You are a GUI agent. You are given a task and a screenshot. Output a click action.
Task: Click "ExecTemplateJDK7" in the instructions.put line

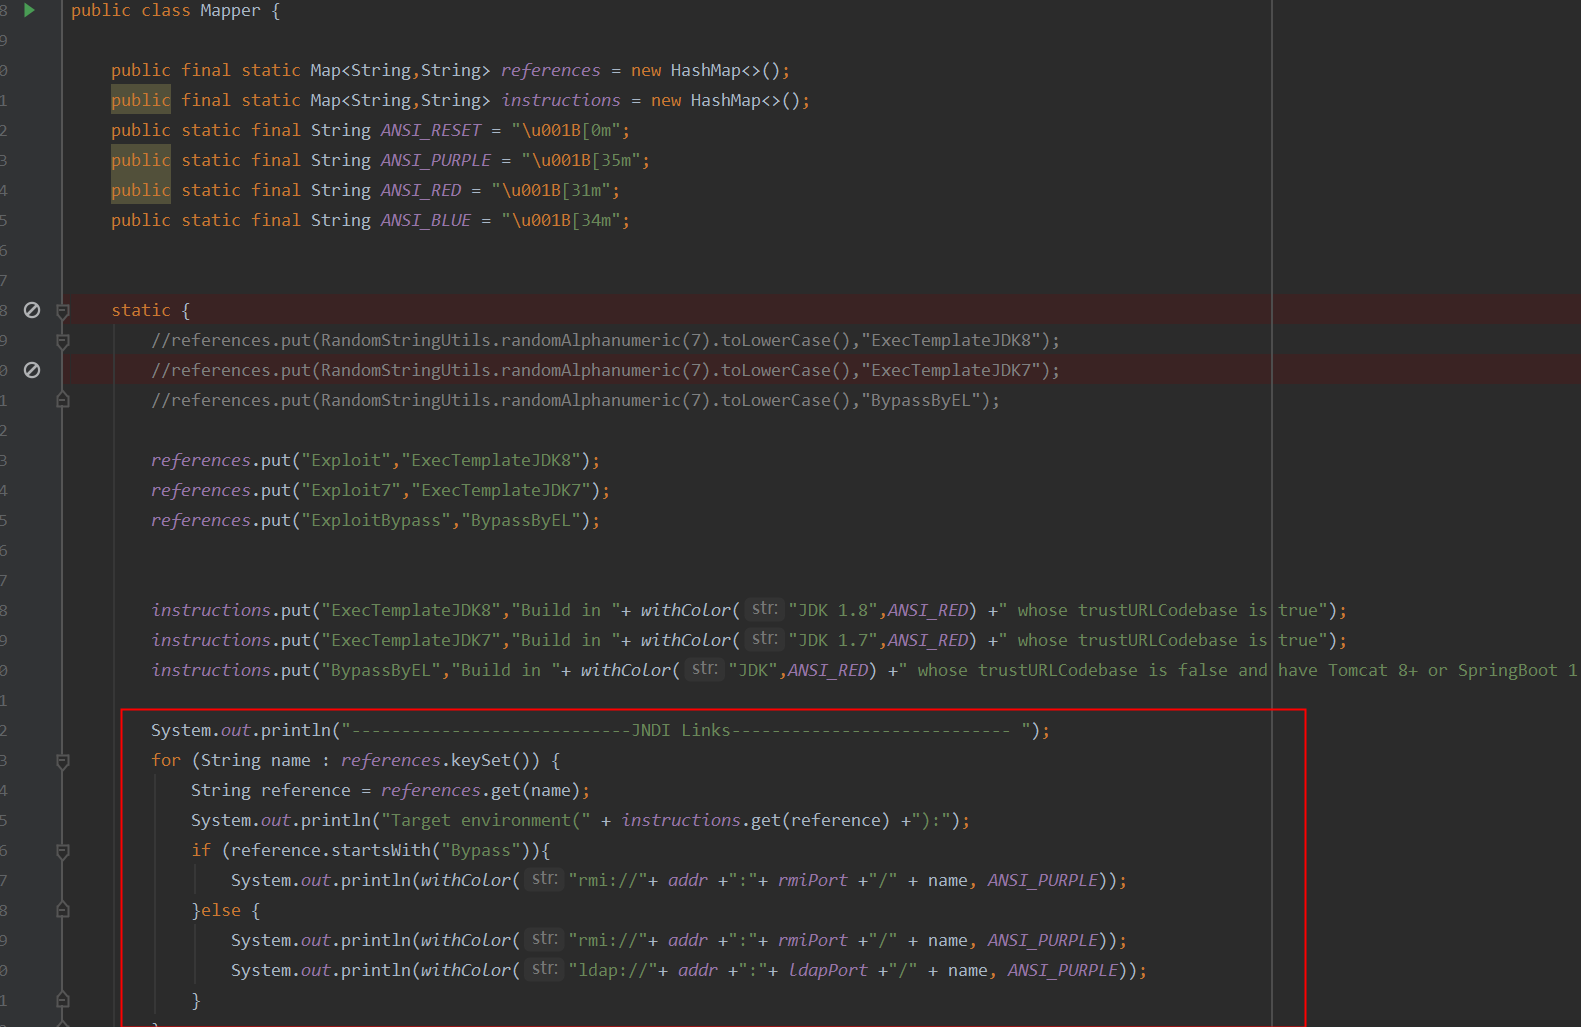411,641
